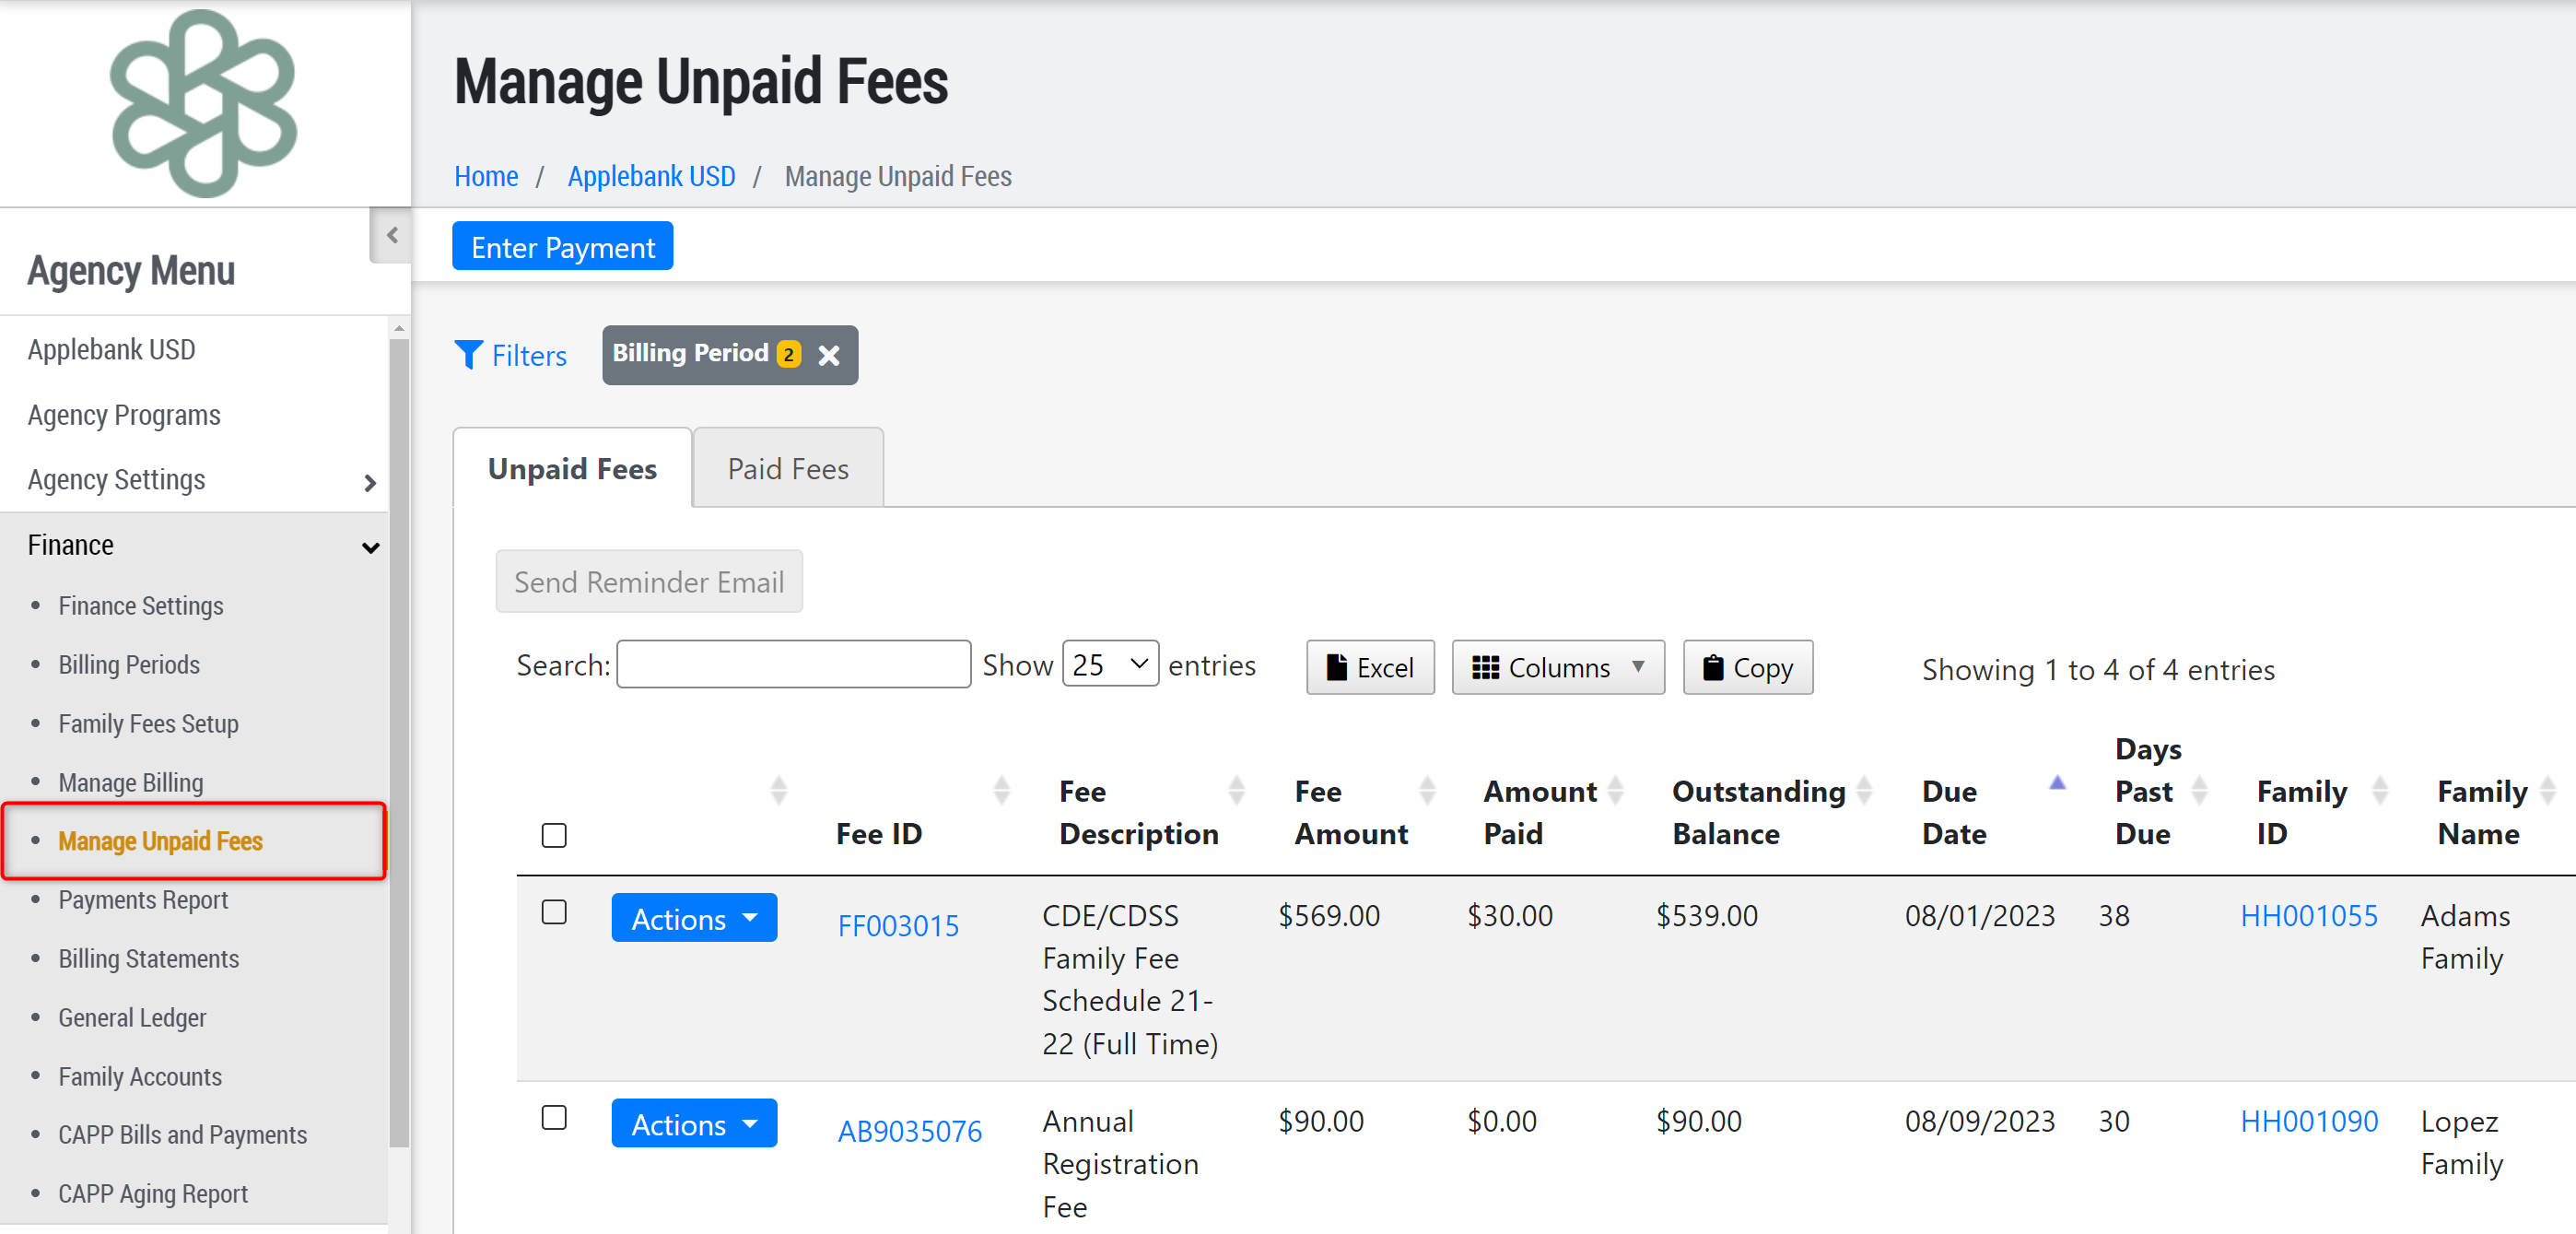Sort by Outstanding Balance column arrows

(1864, 790)
